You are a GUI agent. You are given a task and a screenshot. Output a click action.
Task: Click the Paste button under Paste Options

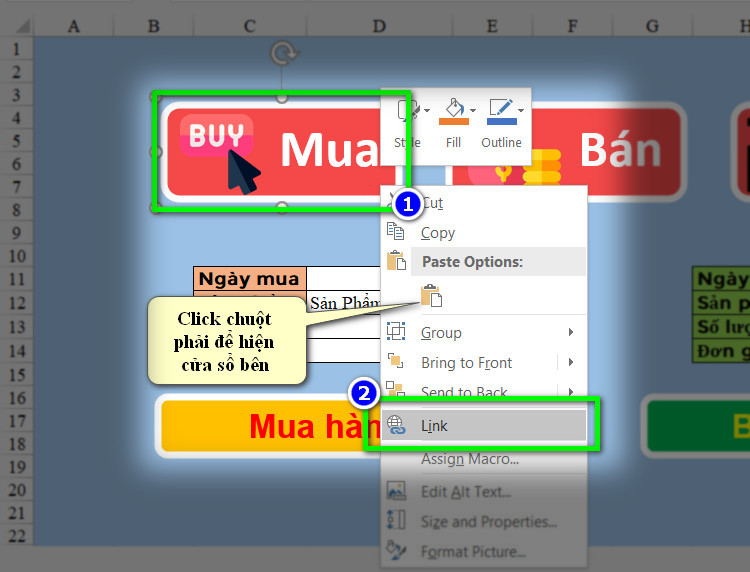point(431,296)
